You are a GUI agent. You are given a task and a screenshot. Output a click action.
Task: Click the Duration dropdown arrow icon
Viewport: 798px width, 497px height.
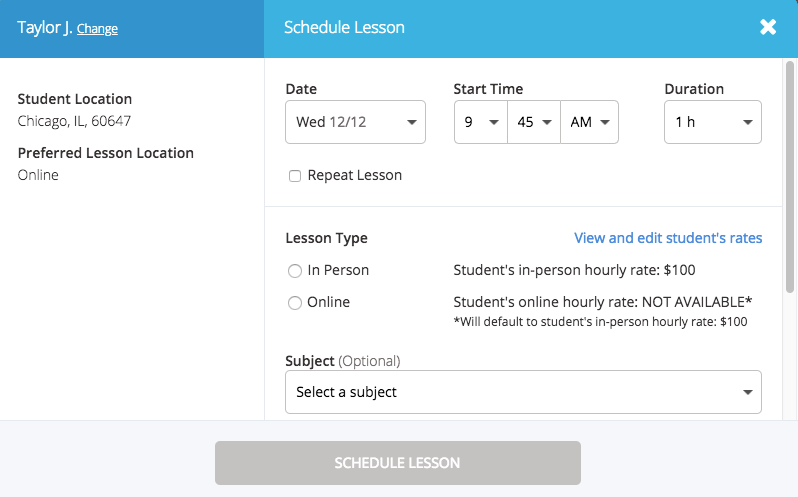[x=747, y=123]
